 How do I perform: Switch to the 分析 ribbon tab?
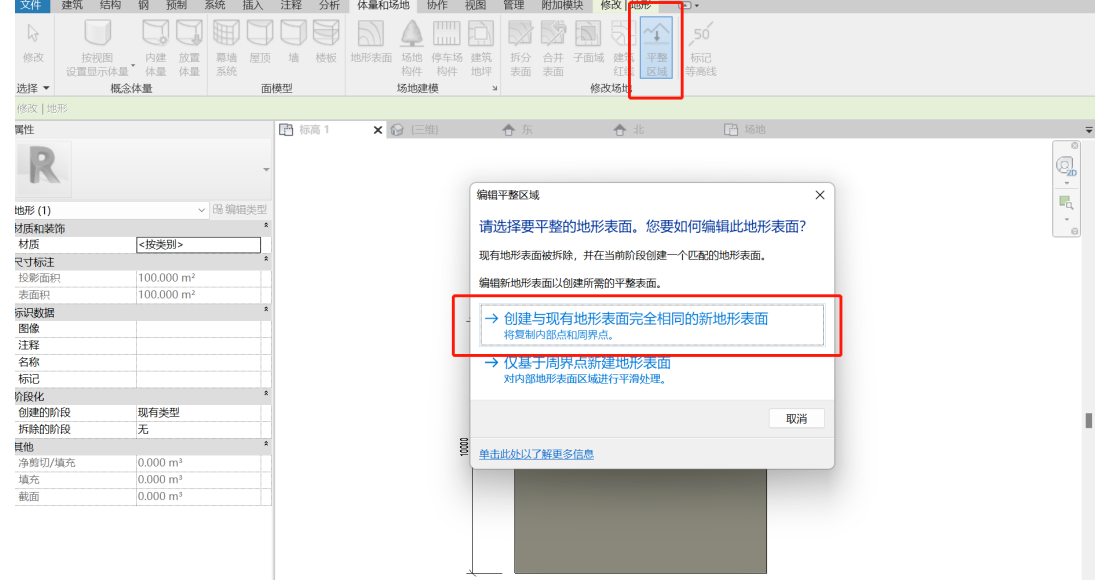[x=329, y=6]
